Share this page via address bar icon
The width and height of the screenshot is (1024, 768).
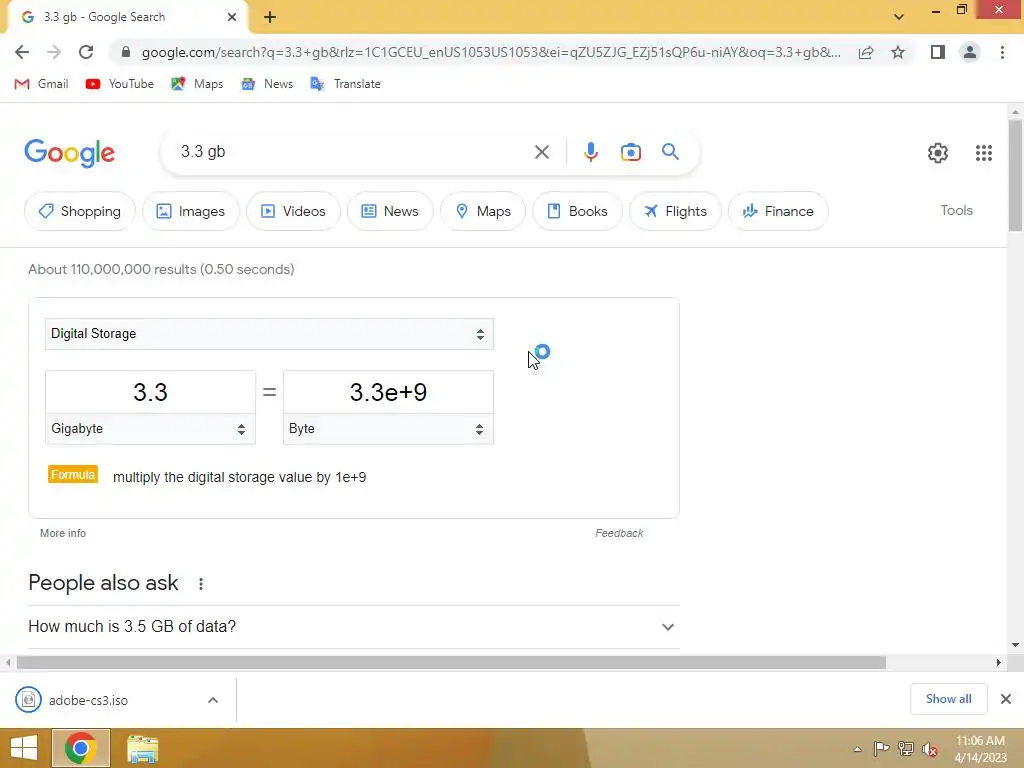[866, 52]
